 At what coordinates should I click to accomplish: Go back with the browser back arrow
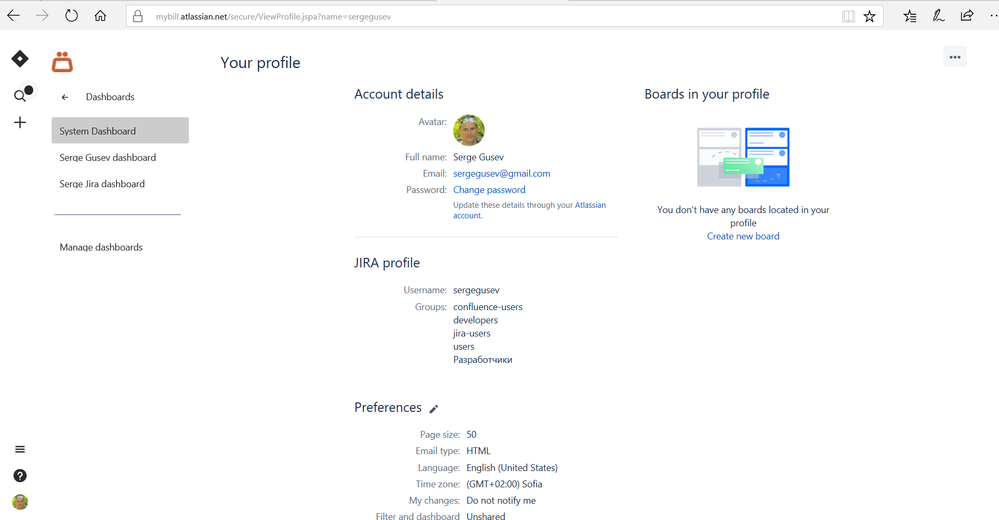point(13,16)
